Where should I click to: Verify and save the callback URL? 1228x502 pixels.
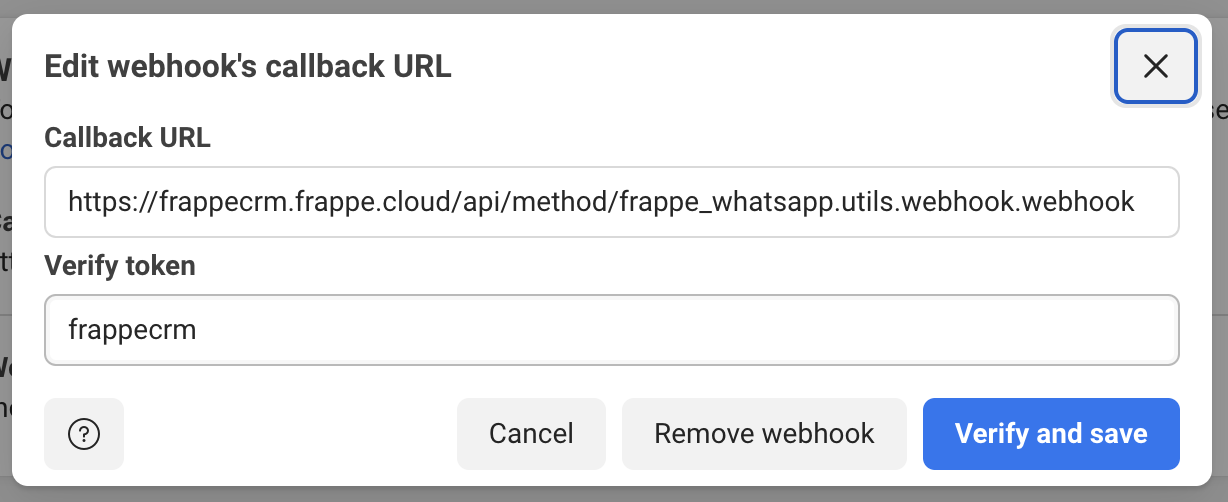point(1051,434)
